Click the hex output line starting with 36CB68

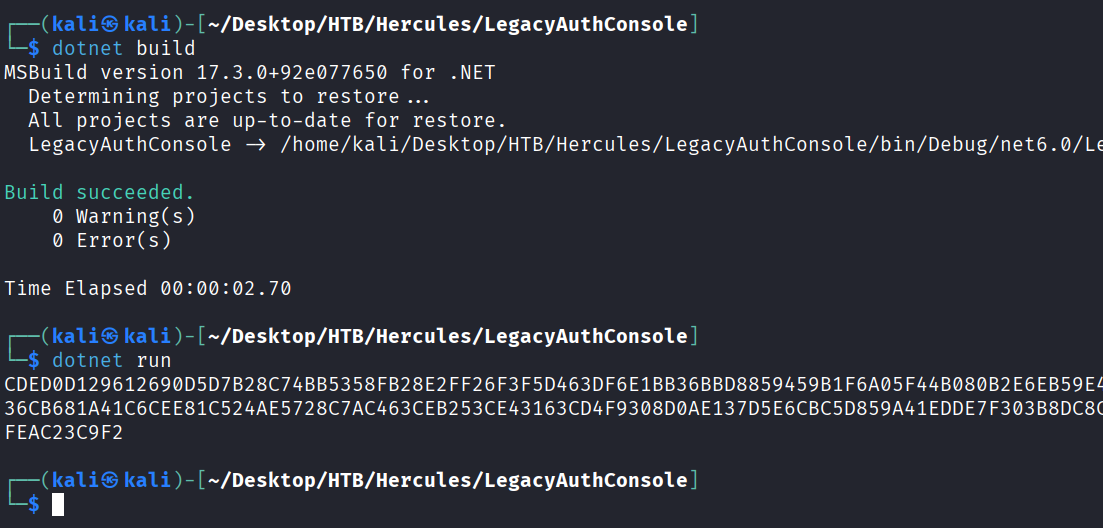[x=552, y=408]
